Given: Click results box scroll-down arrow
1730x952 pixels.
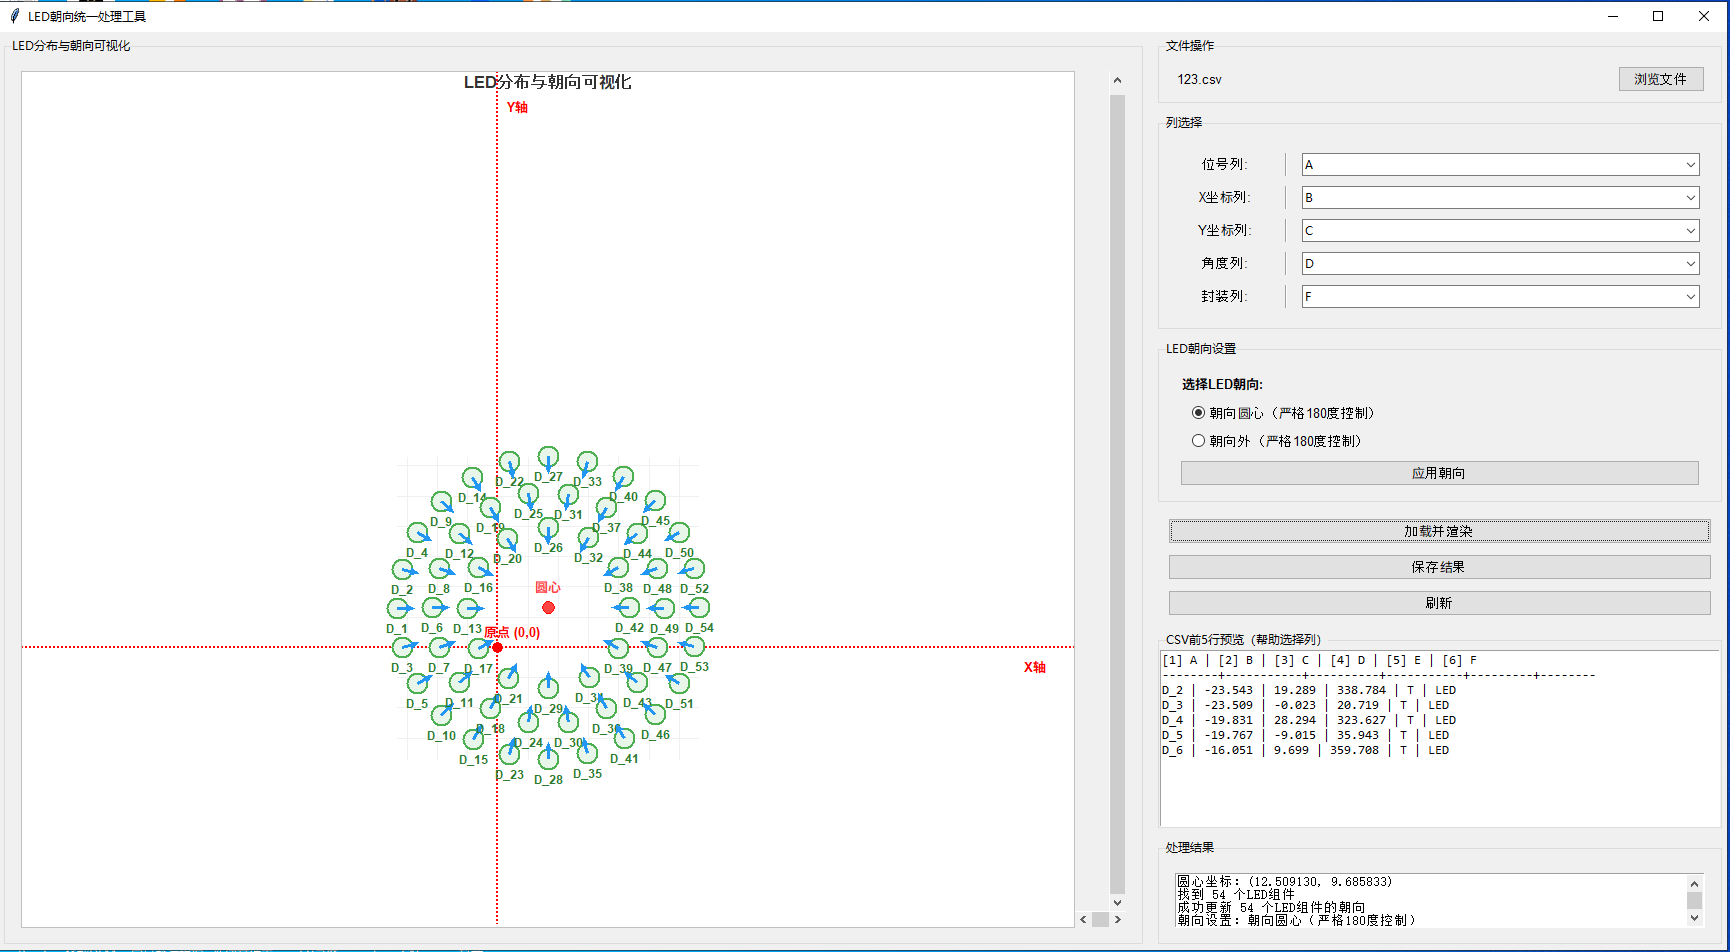Looking at the screenshot, I should tap(1694, 917).
